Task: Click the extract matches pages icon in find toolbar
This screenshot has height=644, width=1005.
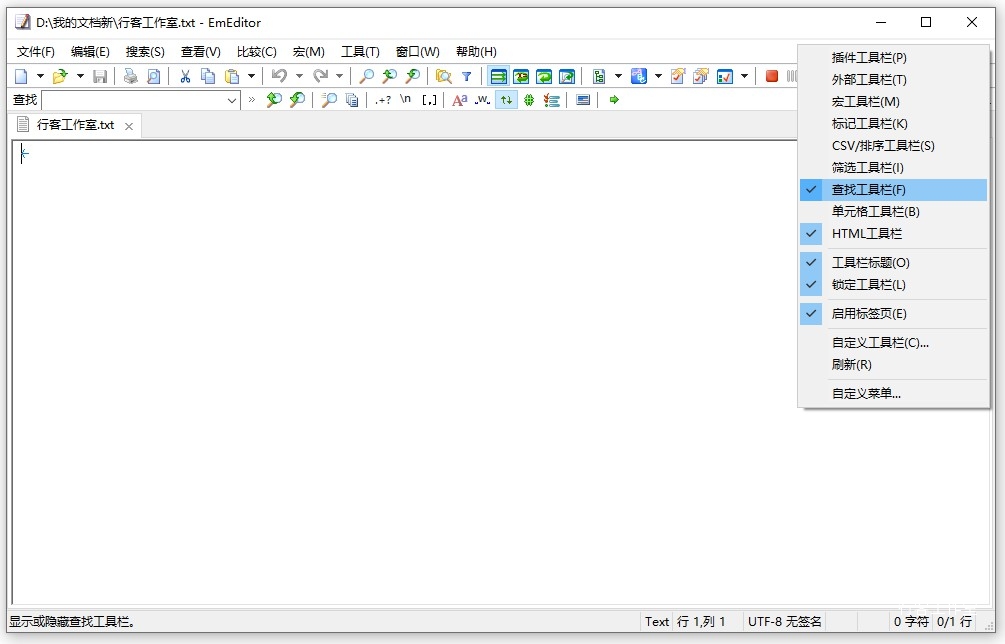Action: point(352,100)
